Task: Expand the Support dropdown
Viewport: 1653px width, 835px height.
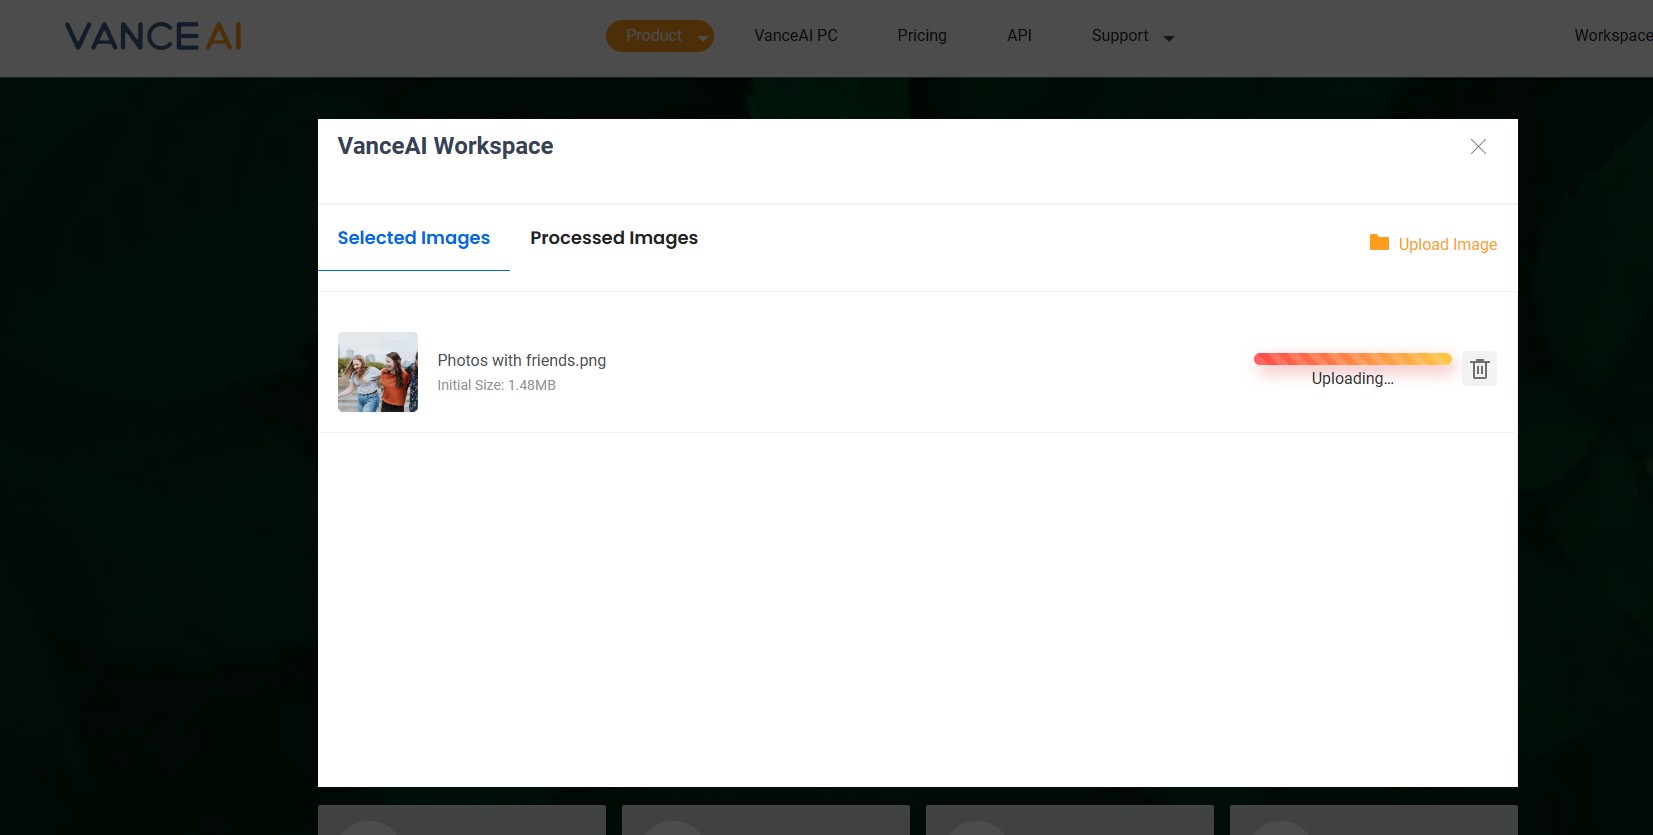Action: click(x=1133, y=36)
